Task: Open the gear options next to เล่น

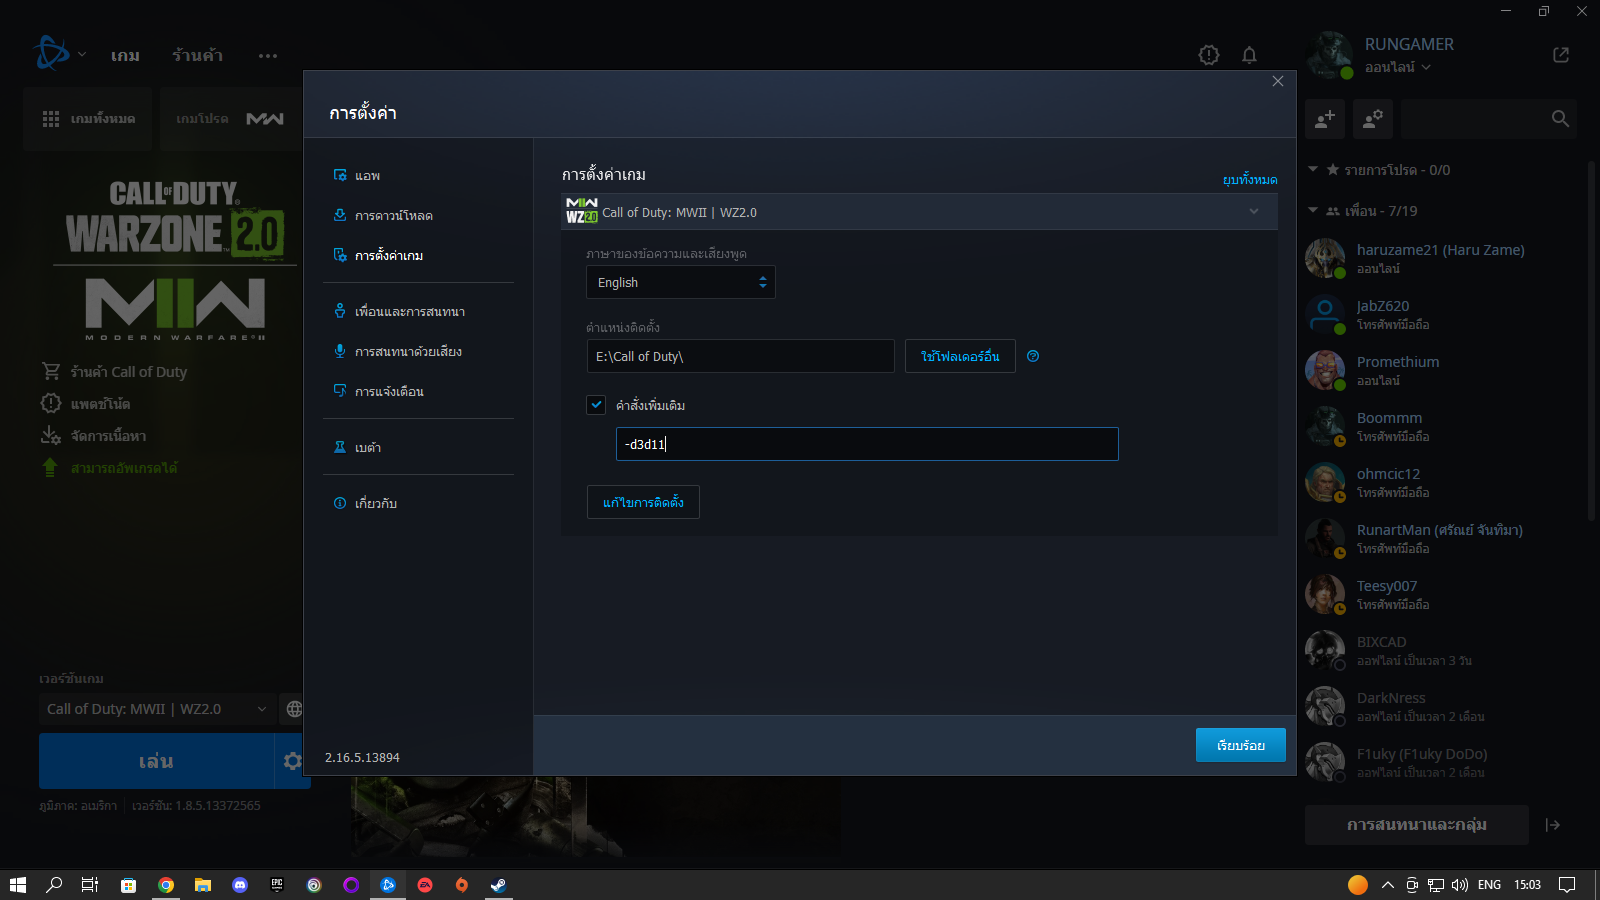Action: (292, 761)
